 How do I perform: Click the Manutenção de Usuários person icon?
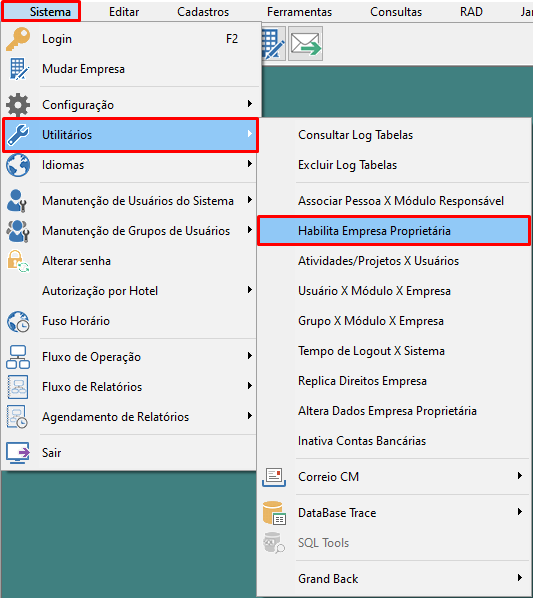17,201
